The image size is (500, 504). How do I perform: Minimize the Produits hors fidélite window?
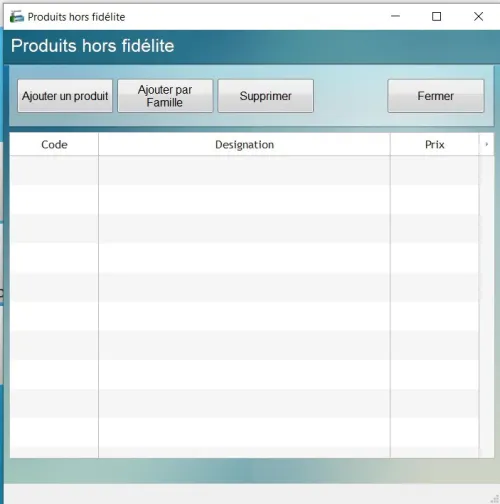click(395, 16)
